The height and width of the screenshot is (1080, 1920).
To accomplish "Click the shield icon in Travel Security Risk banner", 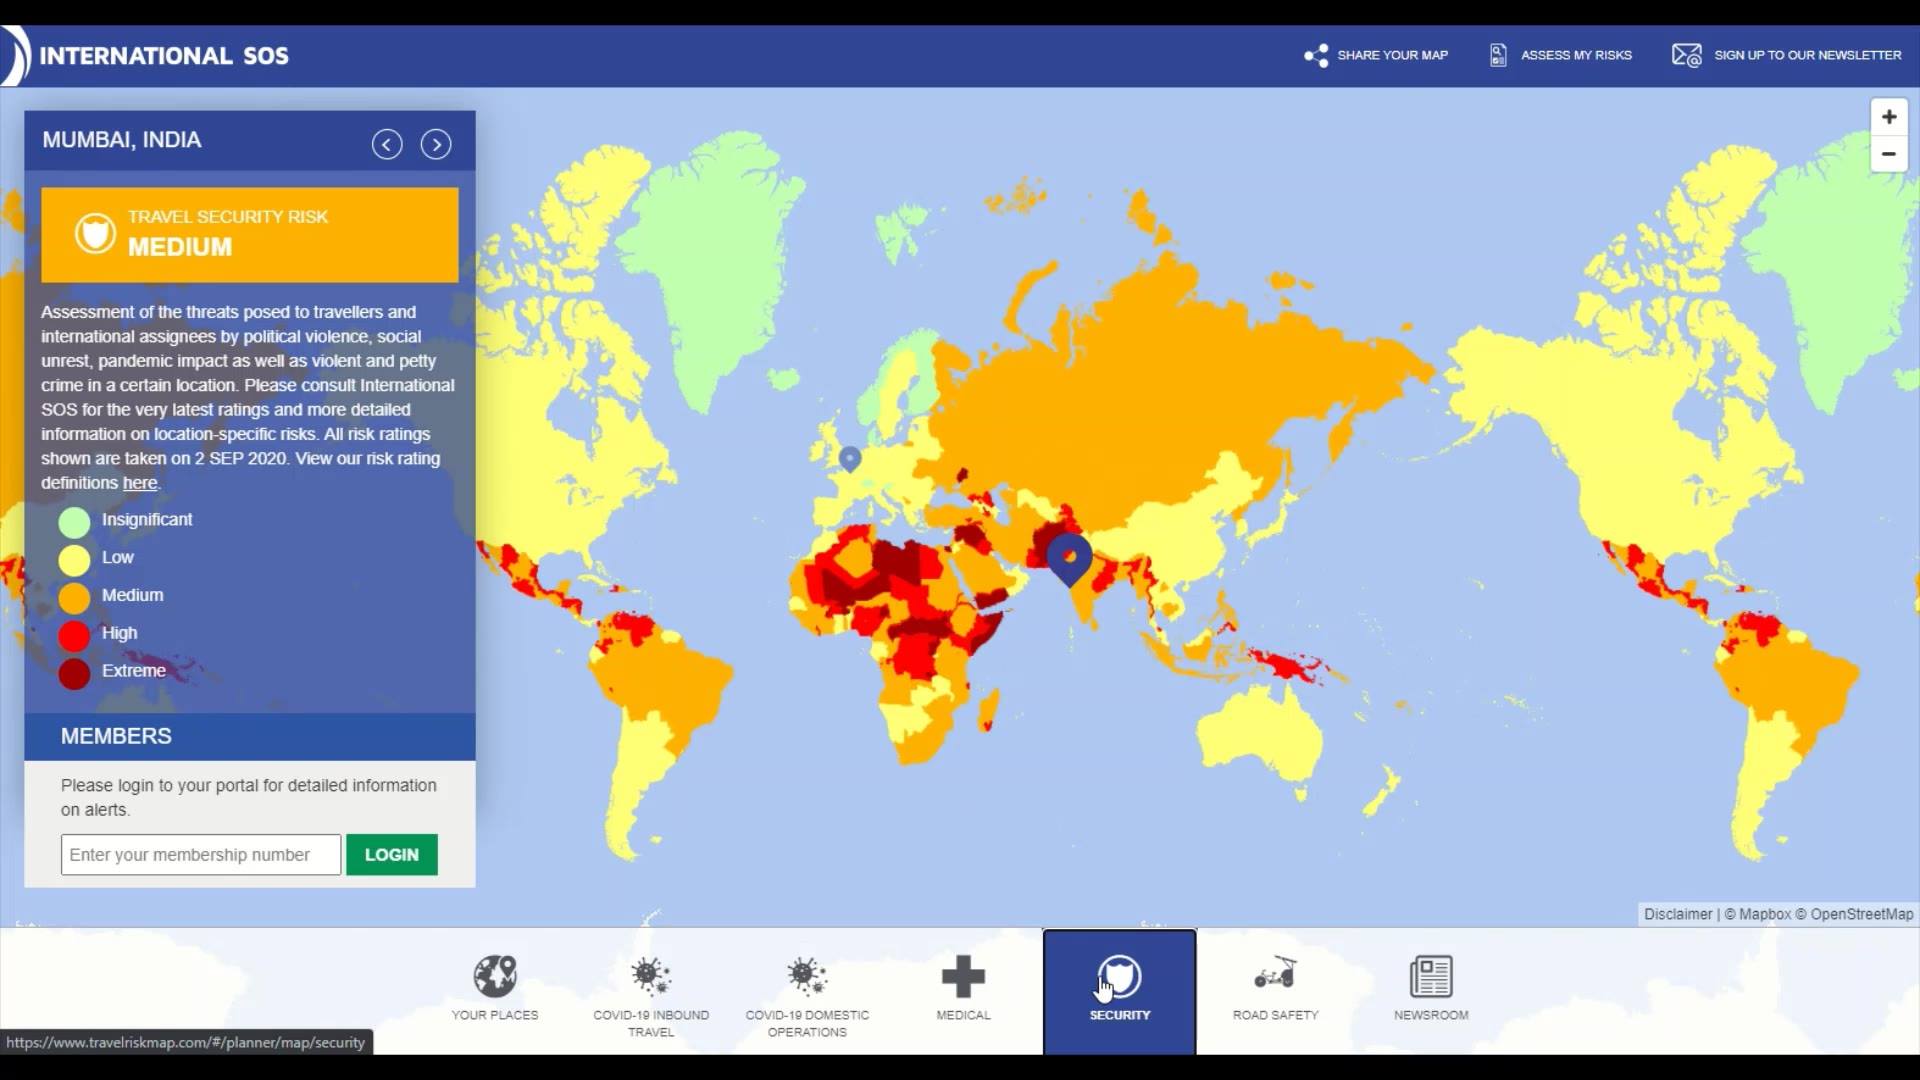I will pyautogui.click(x=96, y=234).
